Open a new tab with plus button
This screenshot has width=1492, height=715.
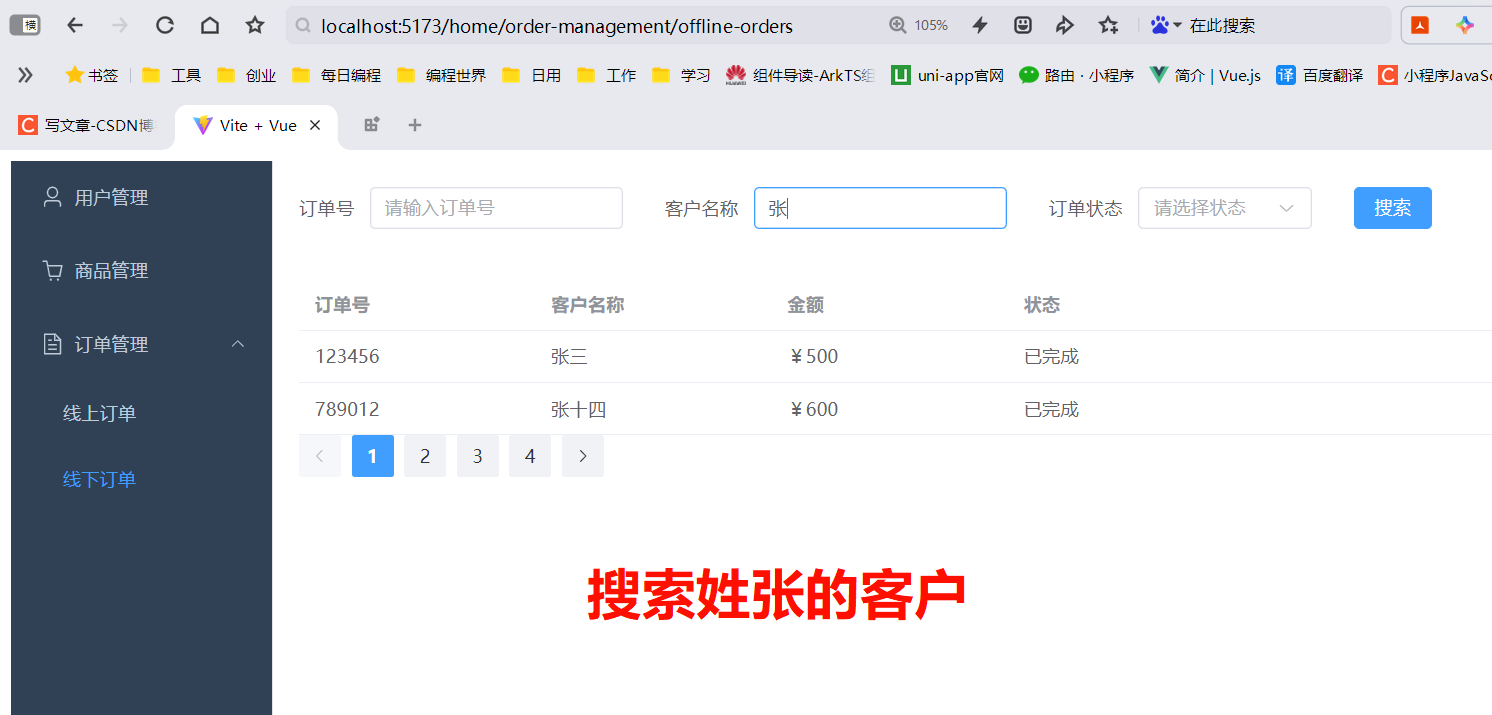pos(415,125)
